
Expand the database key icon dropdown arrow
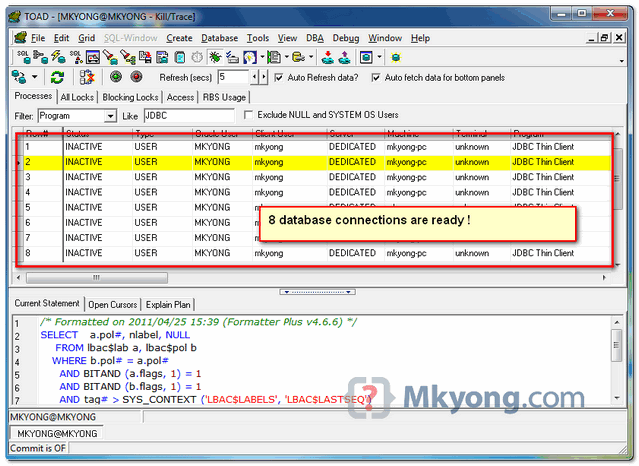click(x=311, y=57)
